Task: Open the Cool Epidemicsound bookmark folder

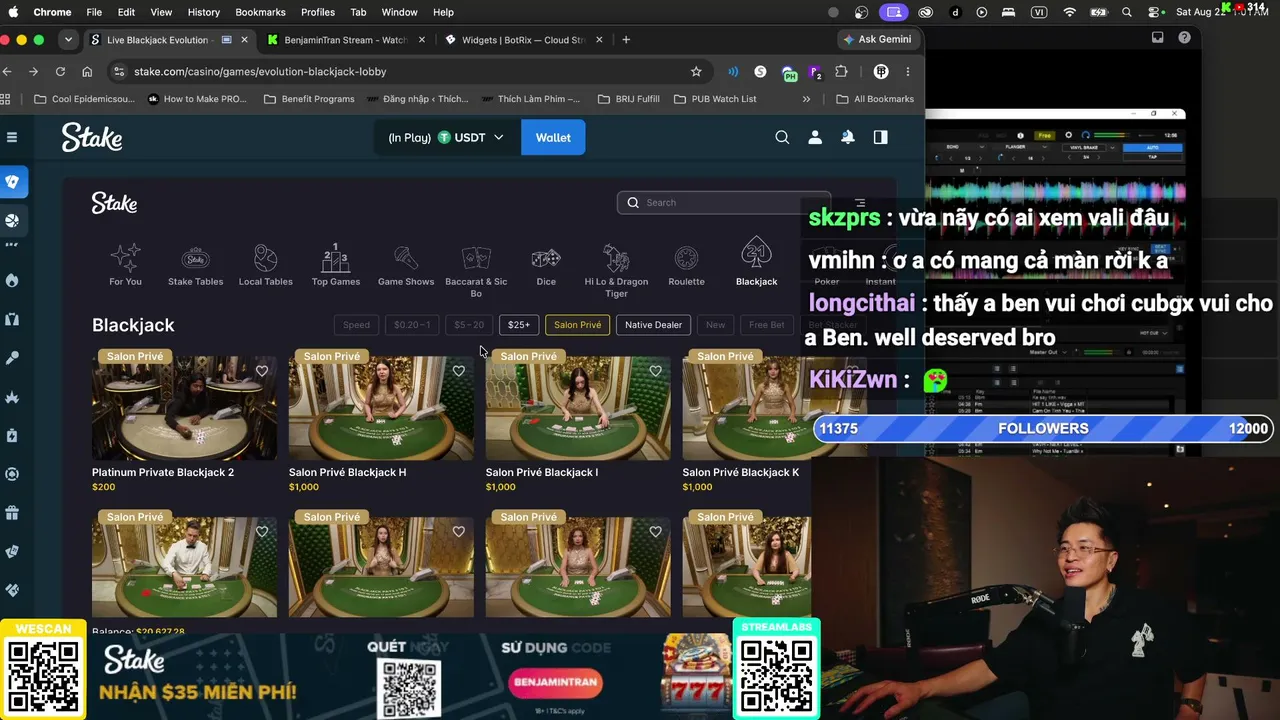Action: click(x=84, y=99)
